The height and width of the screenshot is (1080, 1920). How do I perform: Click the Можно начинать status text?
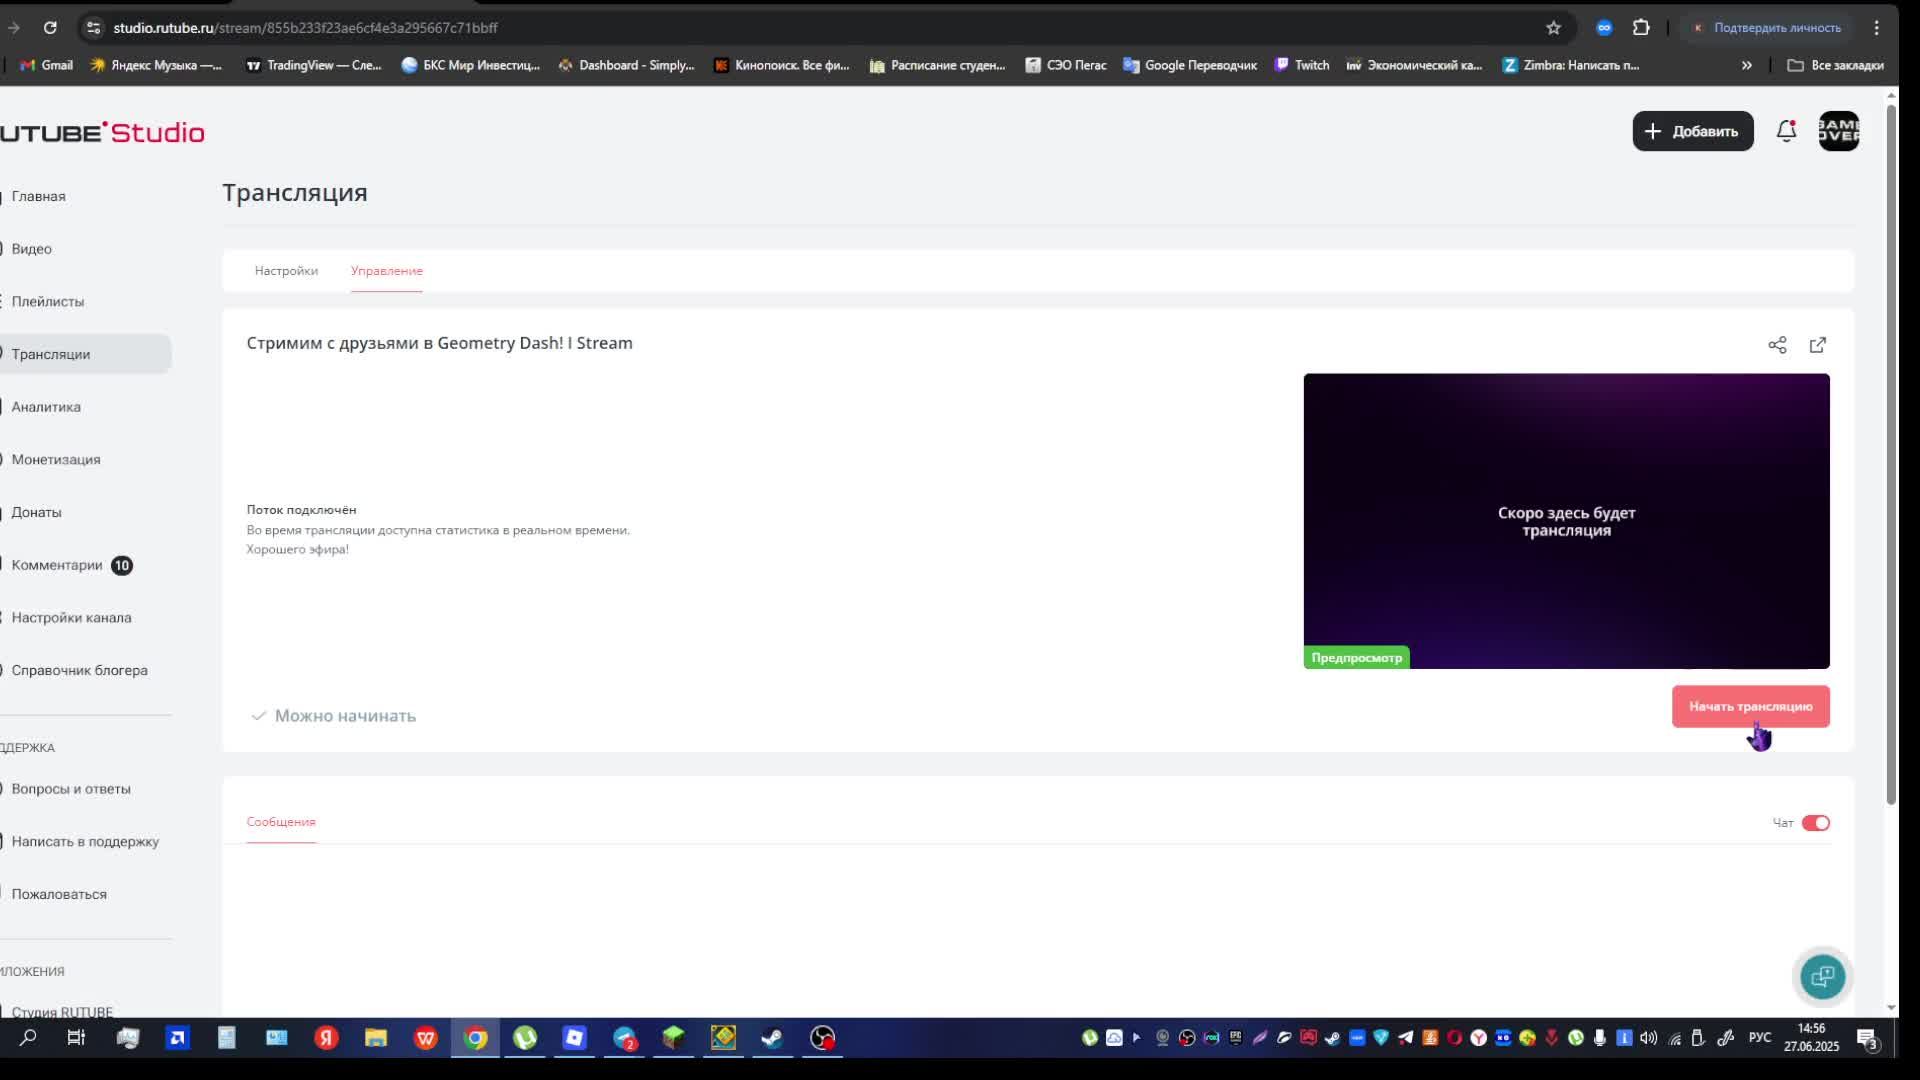pos(345,716)
